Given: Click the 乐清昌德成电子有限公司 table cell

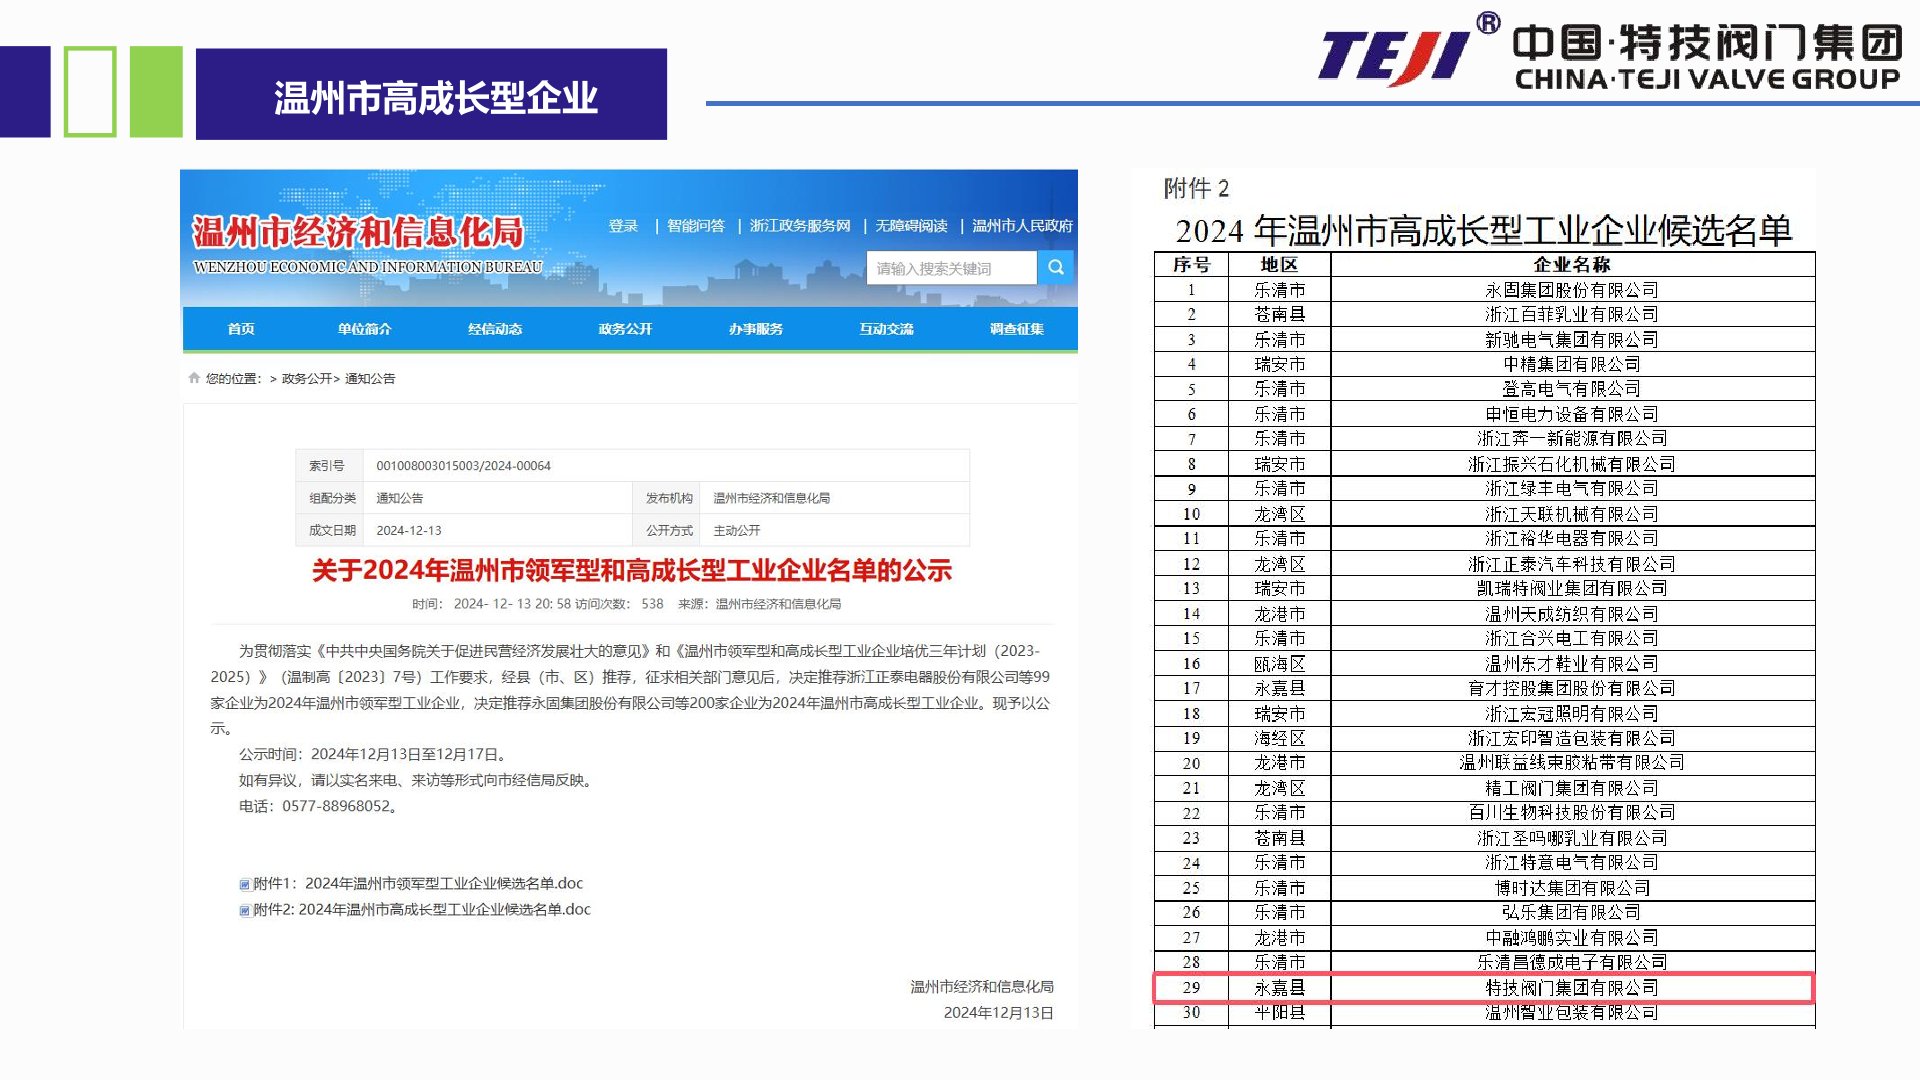Looking at the screenshot, I should click(x=1572, y=962).
